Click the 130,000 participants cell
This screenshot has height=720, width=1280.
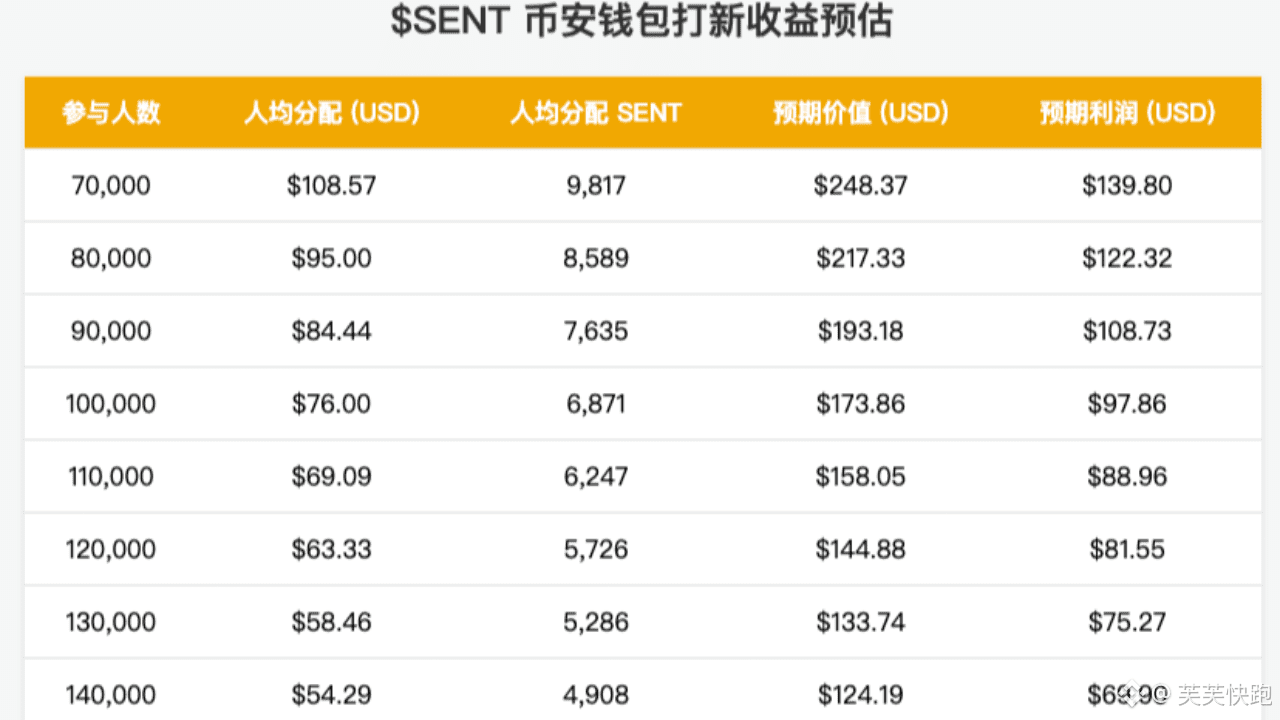[111, 622]
